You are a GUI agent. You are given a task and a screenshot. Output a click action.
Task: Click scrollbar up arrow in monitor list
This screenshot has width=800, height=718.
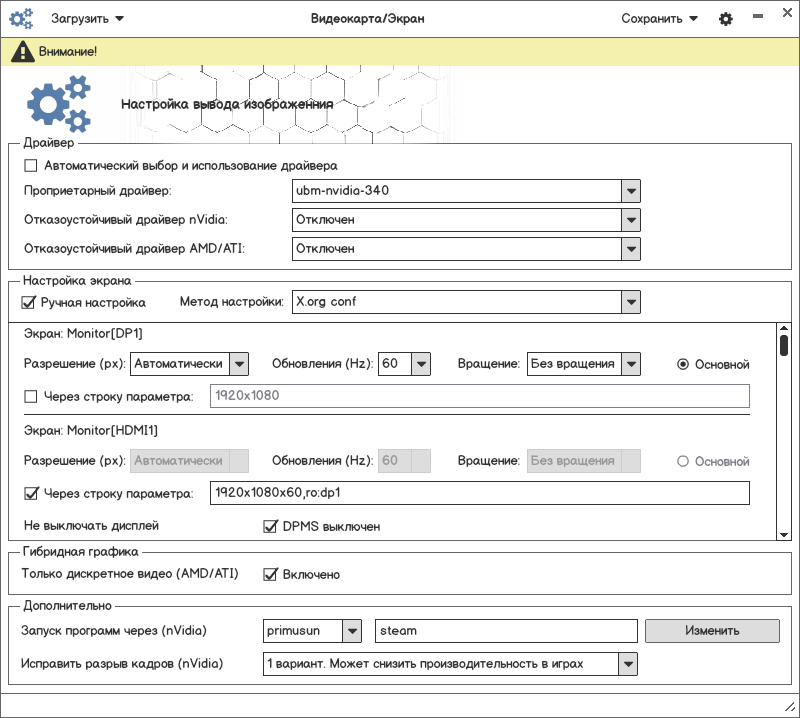[784, 328]
